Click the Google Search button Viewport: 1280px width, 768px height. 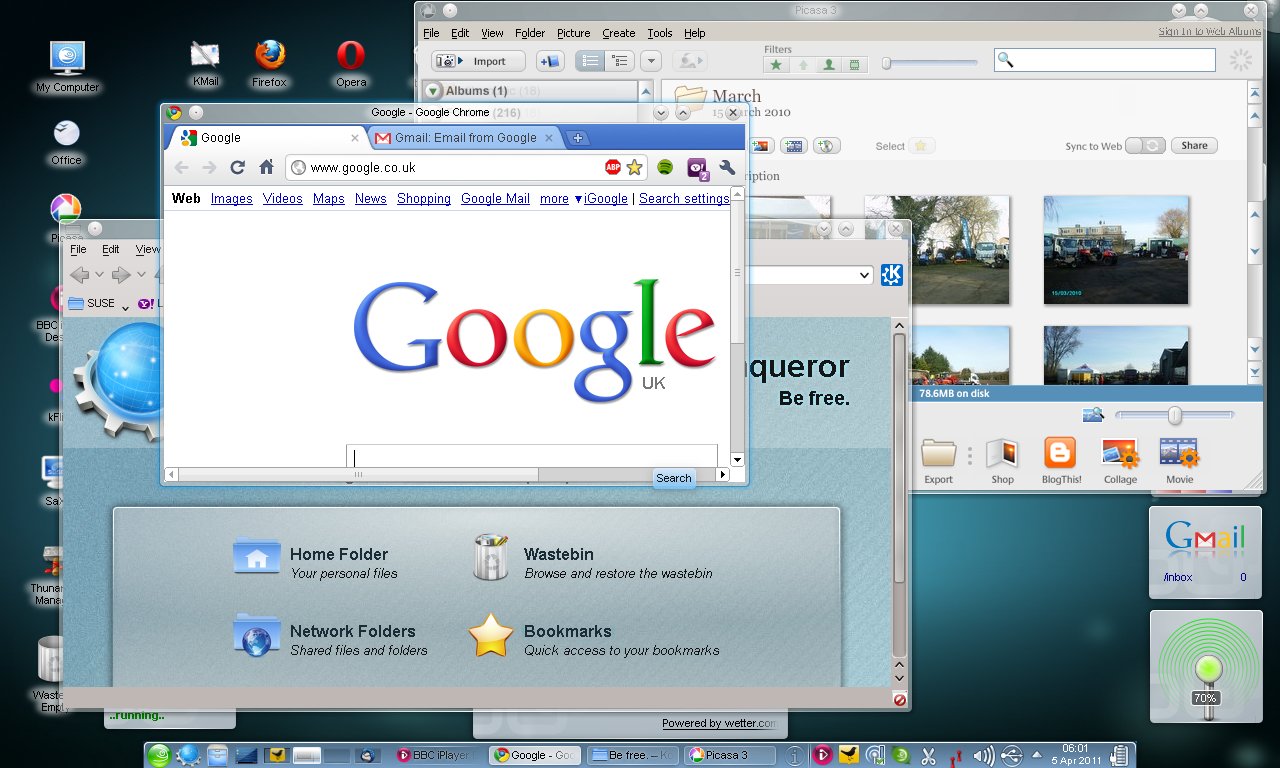click(673, 478)
